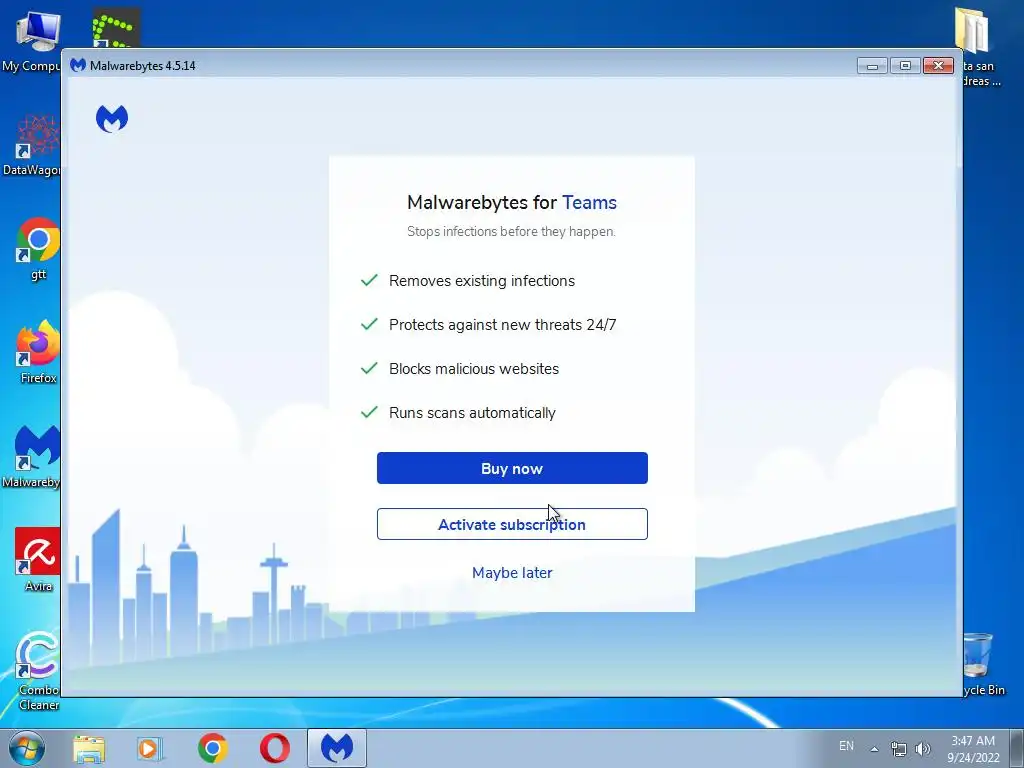
Task: Choose the Maybe later link
Action: (x=512, y=573)
